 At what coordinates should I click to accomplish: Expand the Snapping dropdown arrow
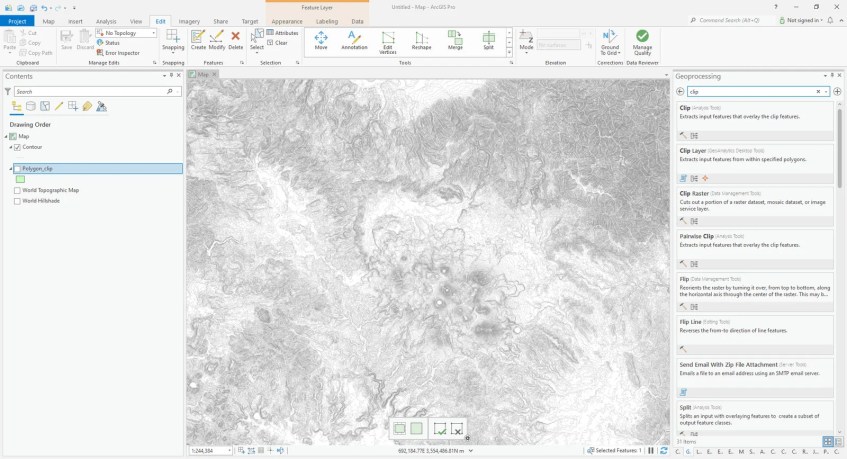click(173, 53)
